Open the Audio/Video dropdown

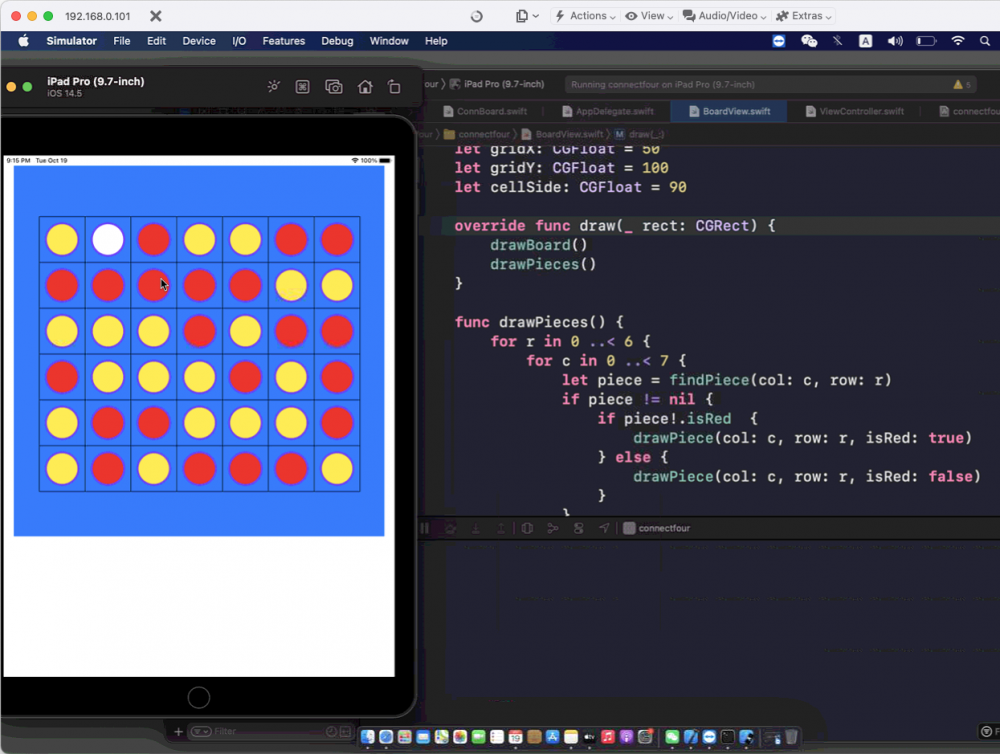[724, 16]
